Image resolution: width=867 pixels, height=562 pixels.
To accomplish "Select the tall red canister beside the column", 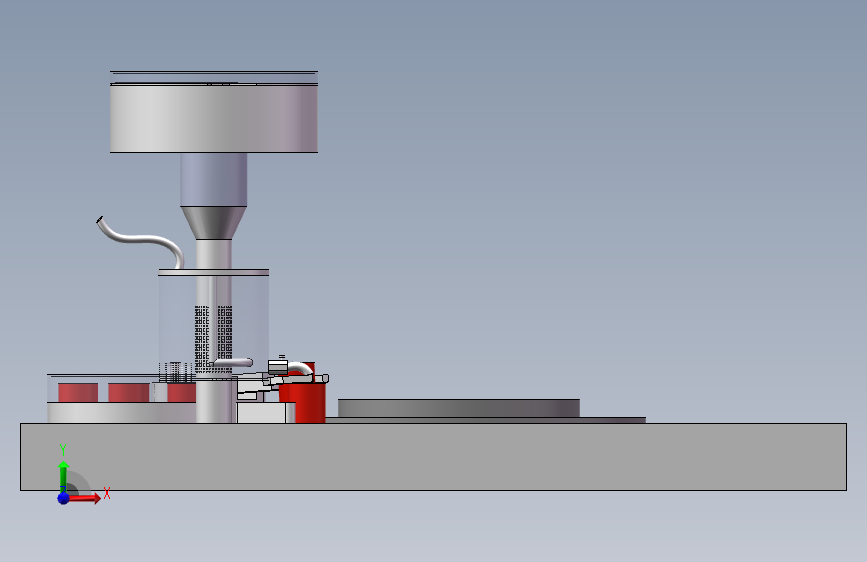I will [x=303, y=402].
